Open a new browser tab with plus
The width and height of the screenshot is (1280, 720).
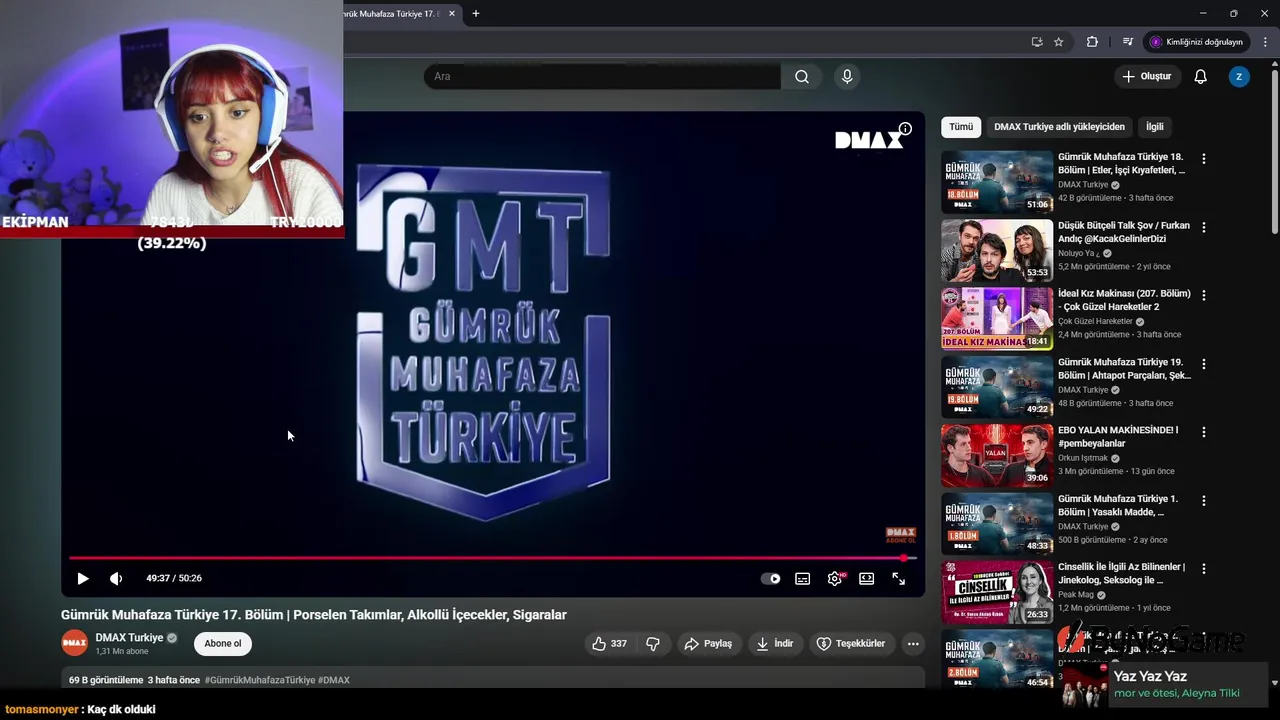pos(476,14)
